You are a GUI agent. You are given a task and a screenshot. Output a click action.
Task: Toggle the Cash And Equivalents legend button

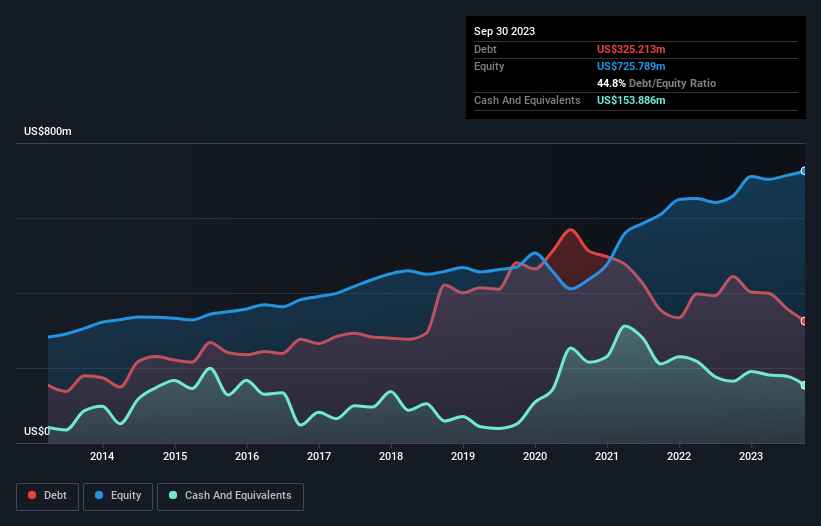pyautogui.click(x=230, y=496)
